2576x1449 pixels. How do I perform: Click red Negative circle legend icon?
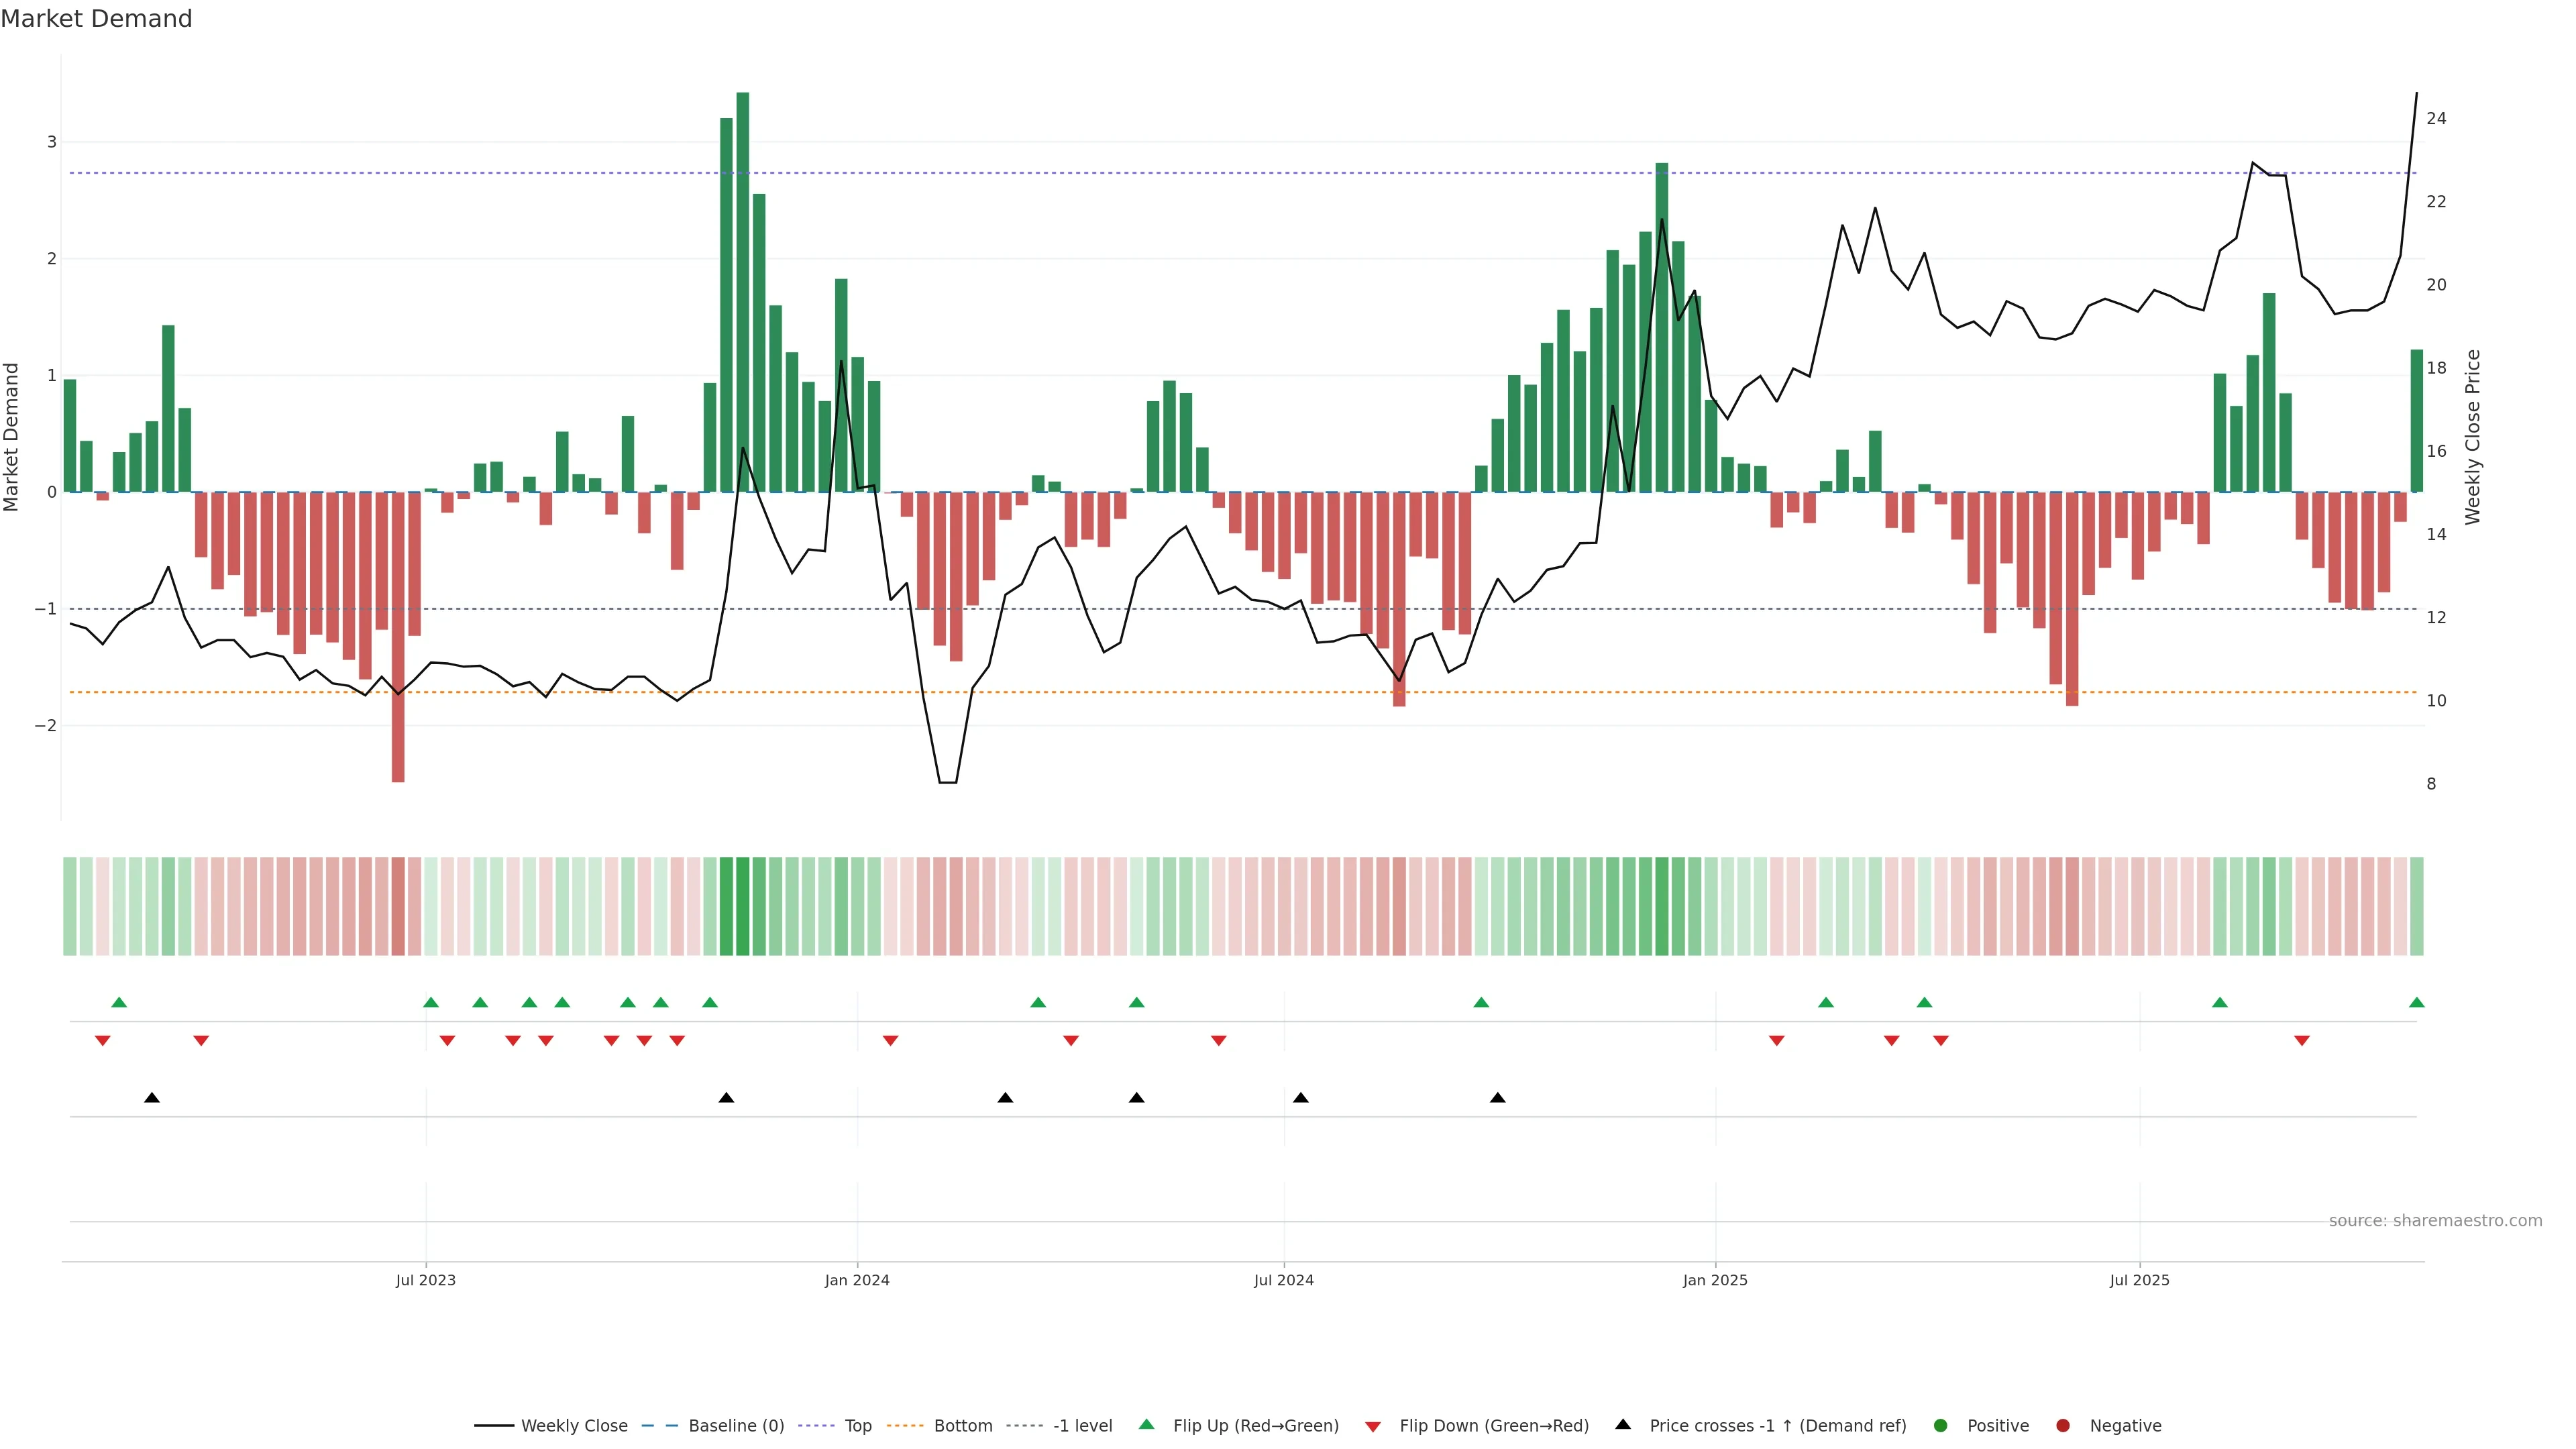[2063, 1426]
